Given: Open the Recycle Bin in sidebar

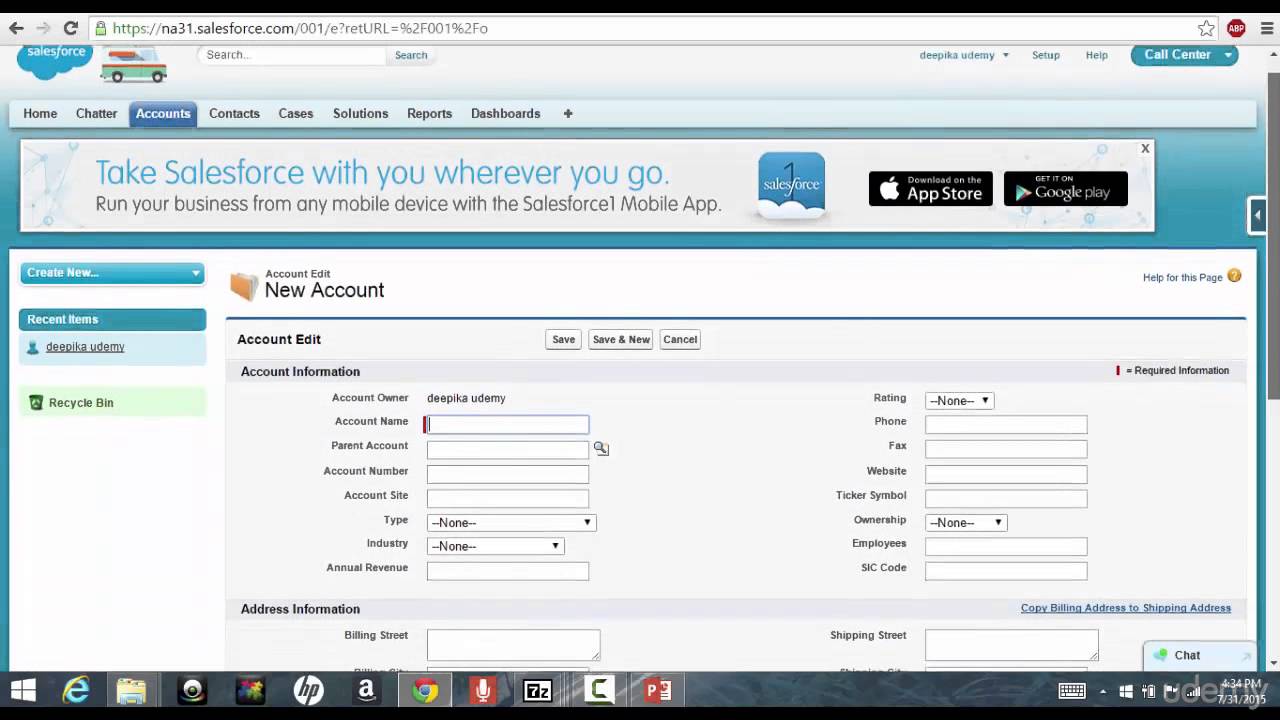Looking at the screenshot, I should click(x=81, y=403).
